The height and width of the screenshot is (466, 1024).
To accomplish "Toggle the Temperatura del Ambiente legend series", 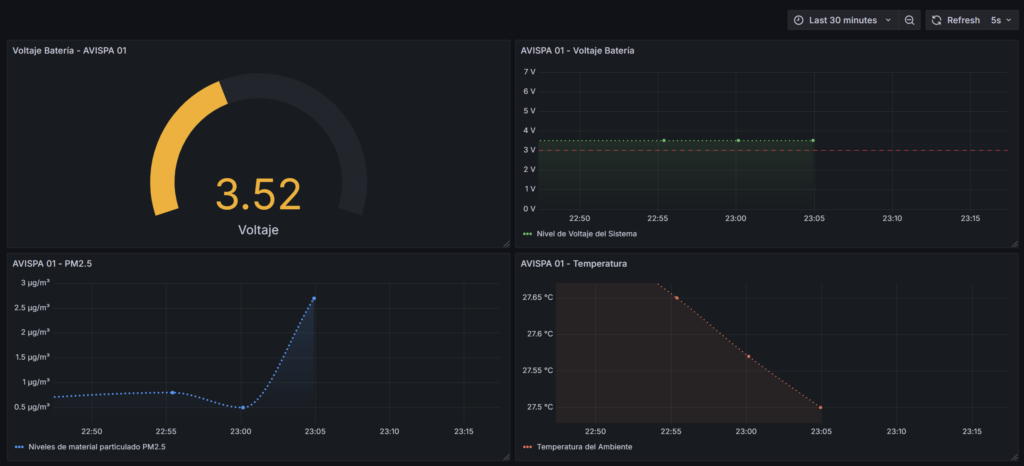I will click(x=583, y=447).
